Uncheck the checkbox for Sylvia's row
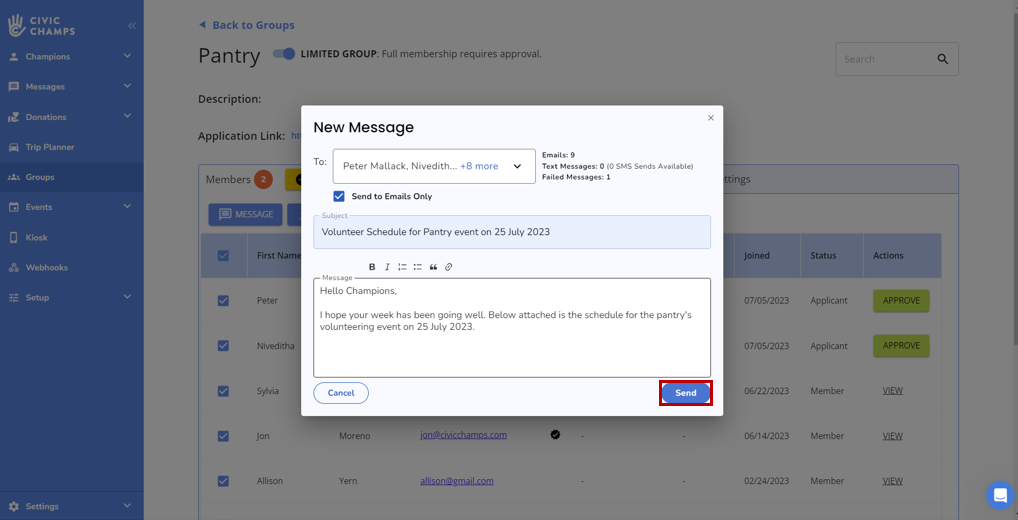The image size is (1018, 520). tap(223, 391)
